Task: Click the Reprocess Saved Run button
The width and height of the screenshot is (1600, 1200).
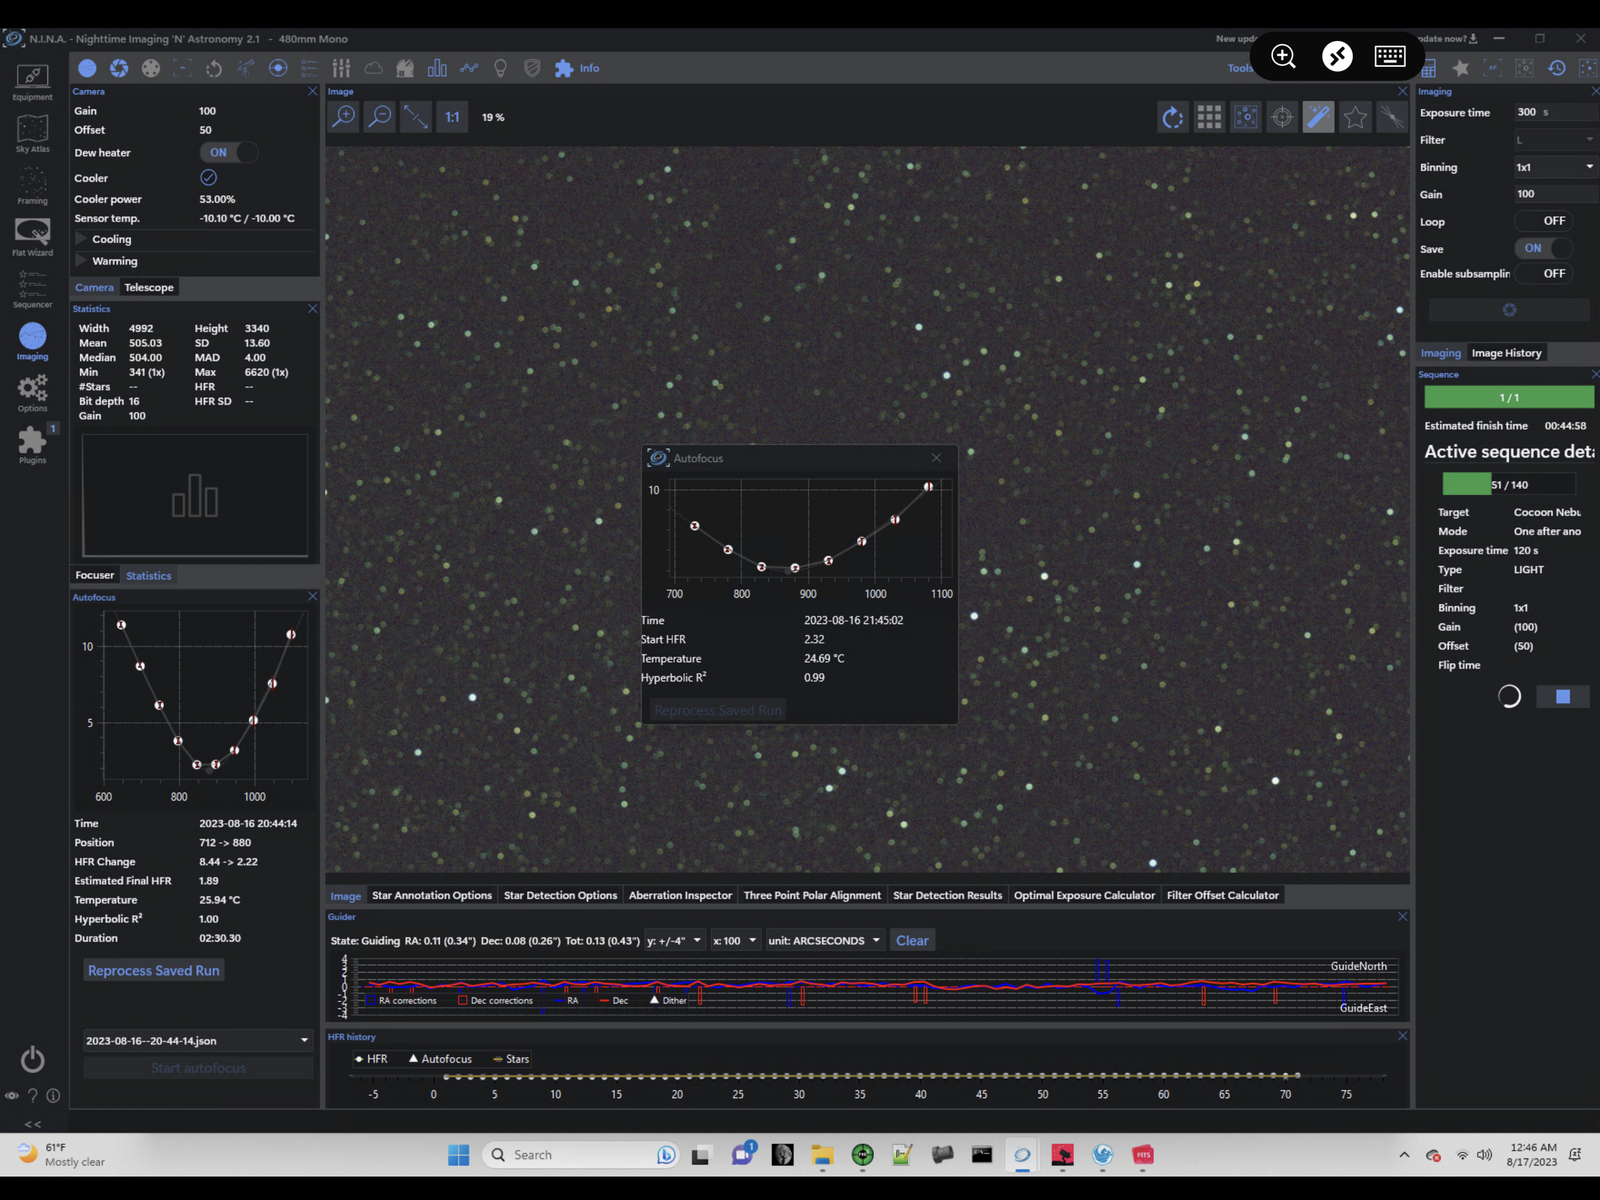Action: point(153,971)
